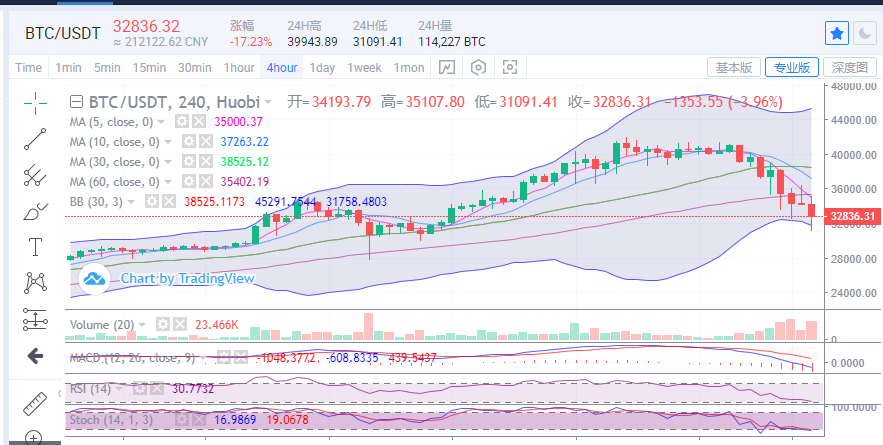Expand Stoch (14, 1, 3) dropdown arrow
The height and width of the screenshot is (445, 883).
tap(161, 420)
